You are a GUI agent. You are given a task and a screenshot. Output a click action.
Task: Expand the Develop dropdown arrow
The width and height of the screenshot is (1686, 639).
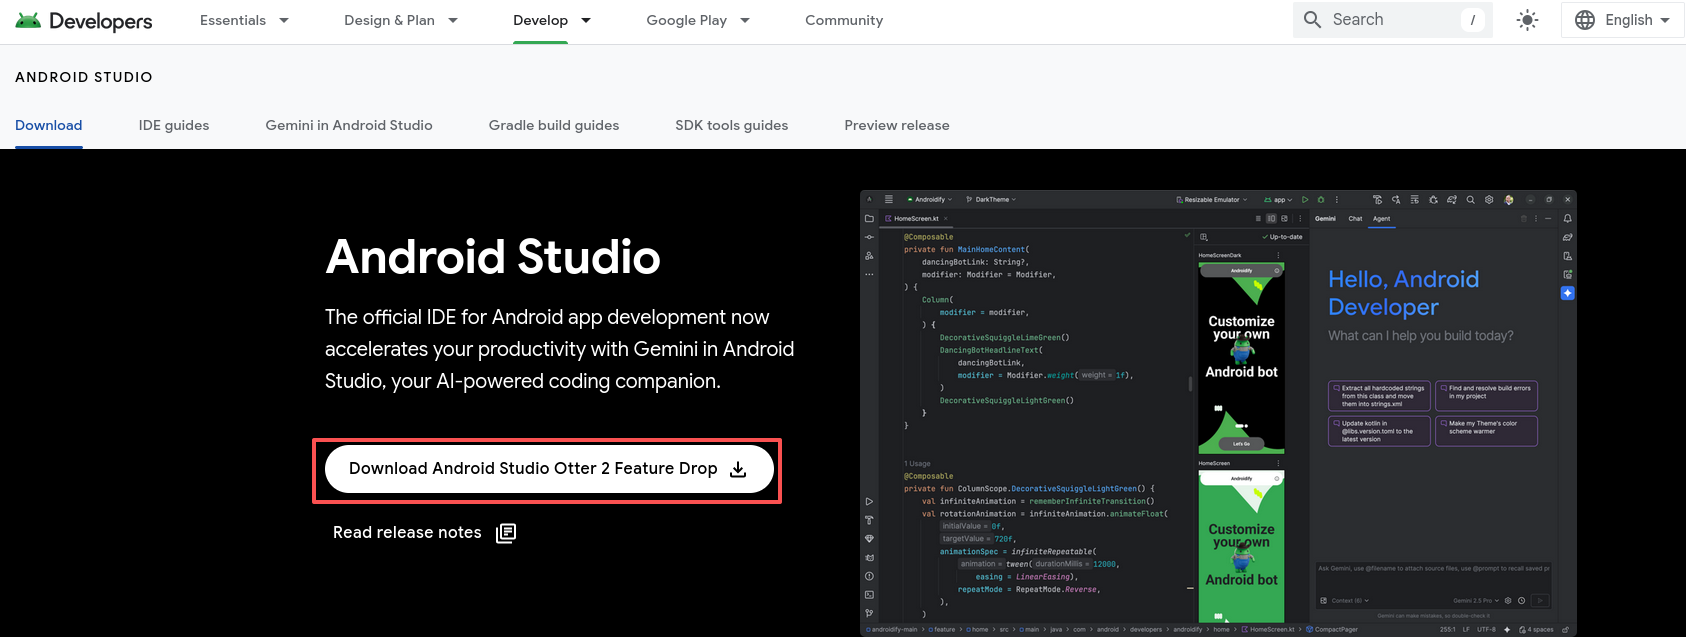tap(586, 20)
